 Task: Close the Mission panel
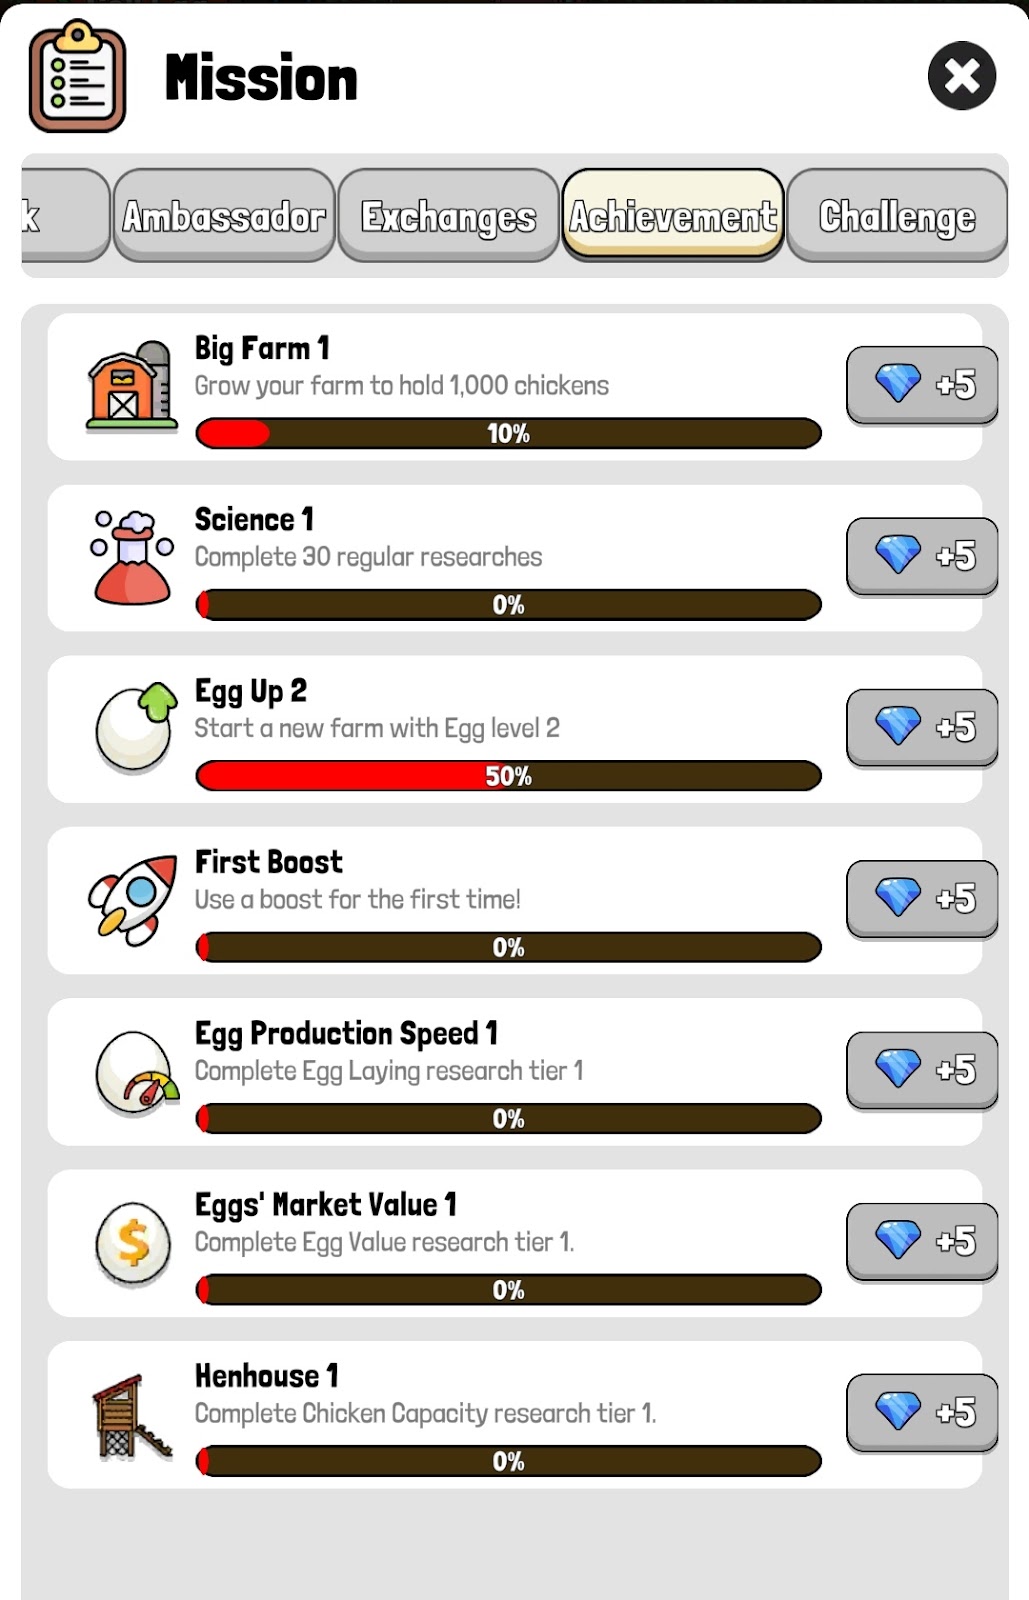tap(961, 76)
